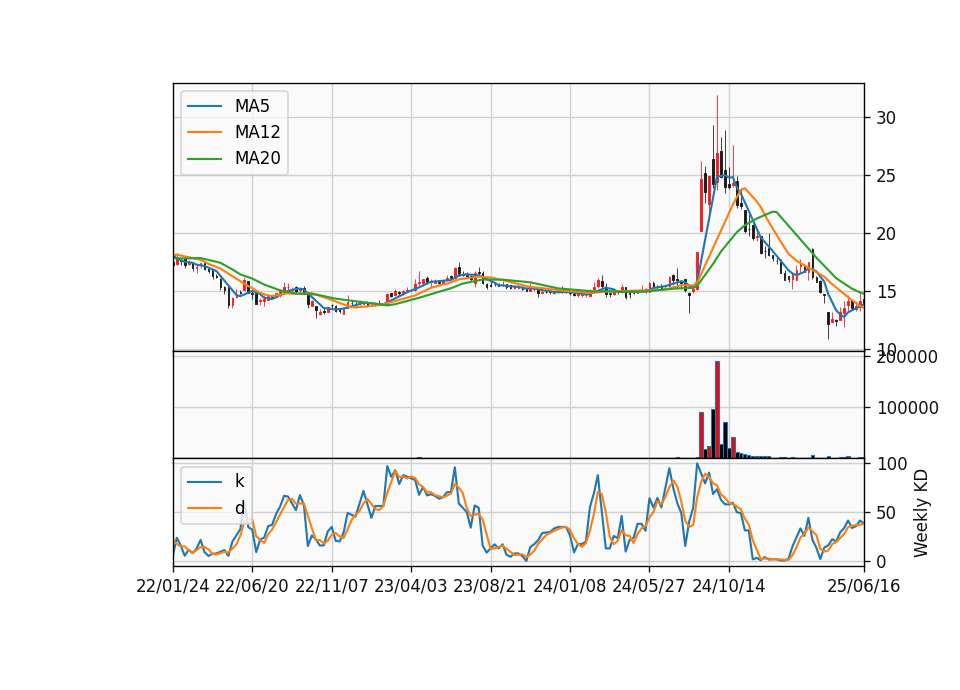Click the Weekly KD axis title
The image size is (960, 690).
[x=921, y=513]
